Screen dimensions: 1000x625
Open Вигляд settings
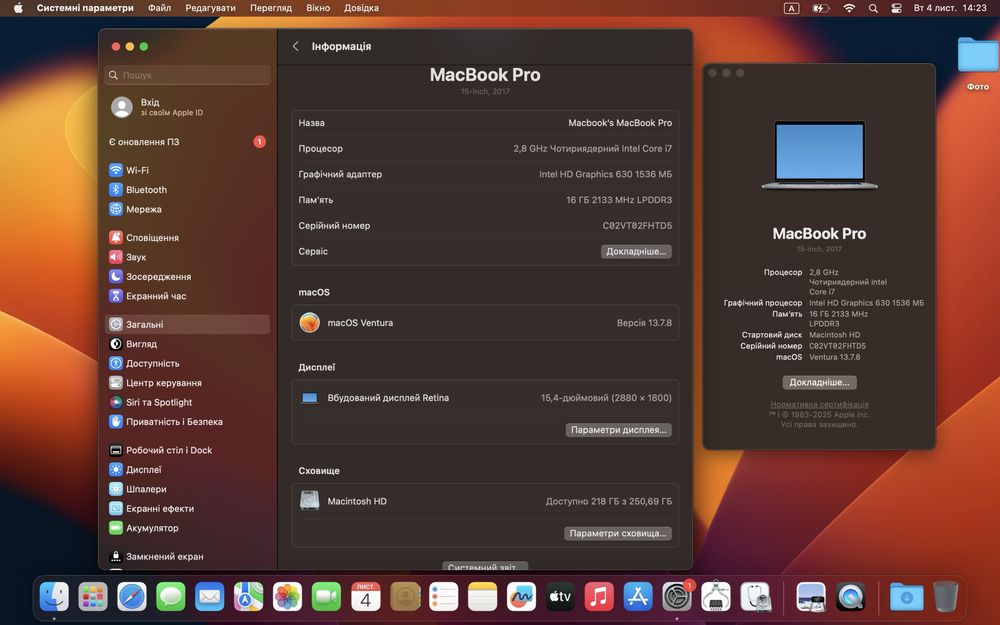[x=188, y=344]
